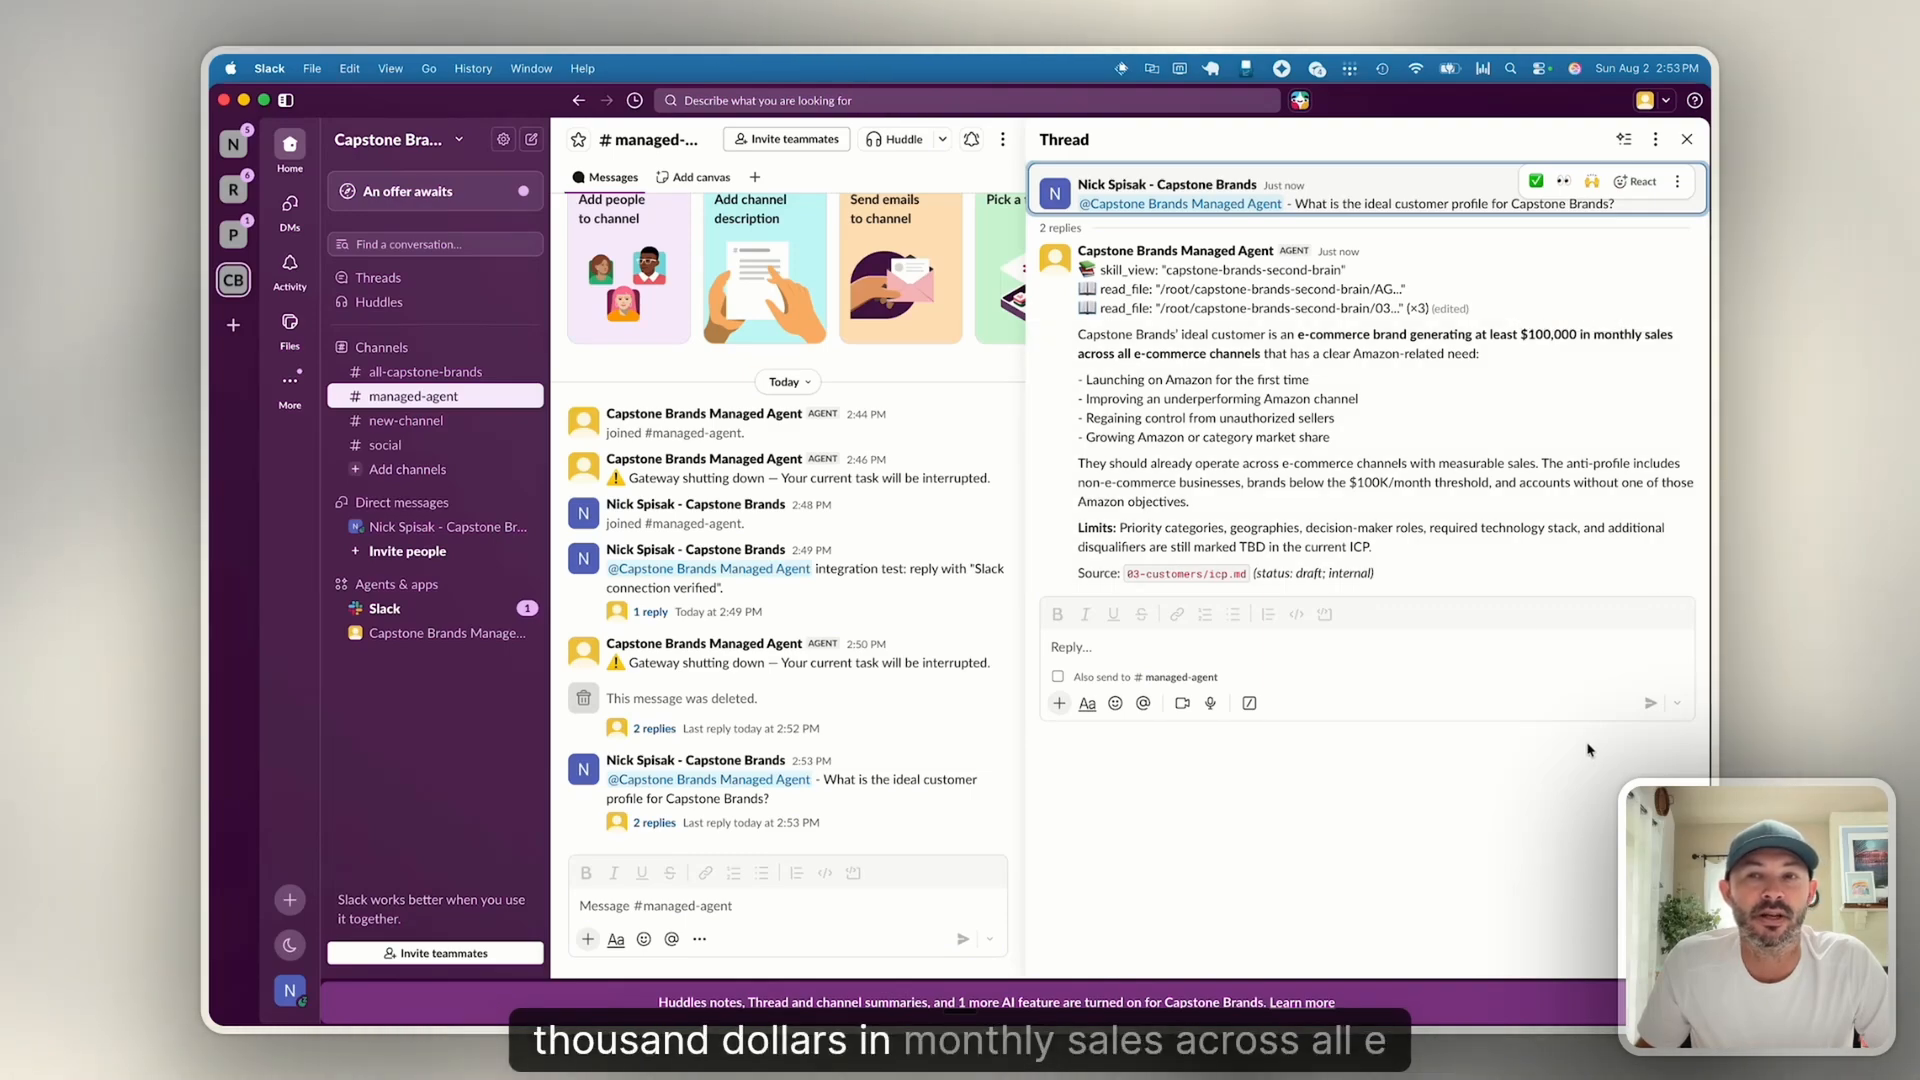Record video clip in thread reply

tap(1182, 703)
